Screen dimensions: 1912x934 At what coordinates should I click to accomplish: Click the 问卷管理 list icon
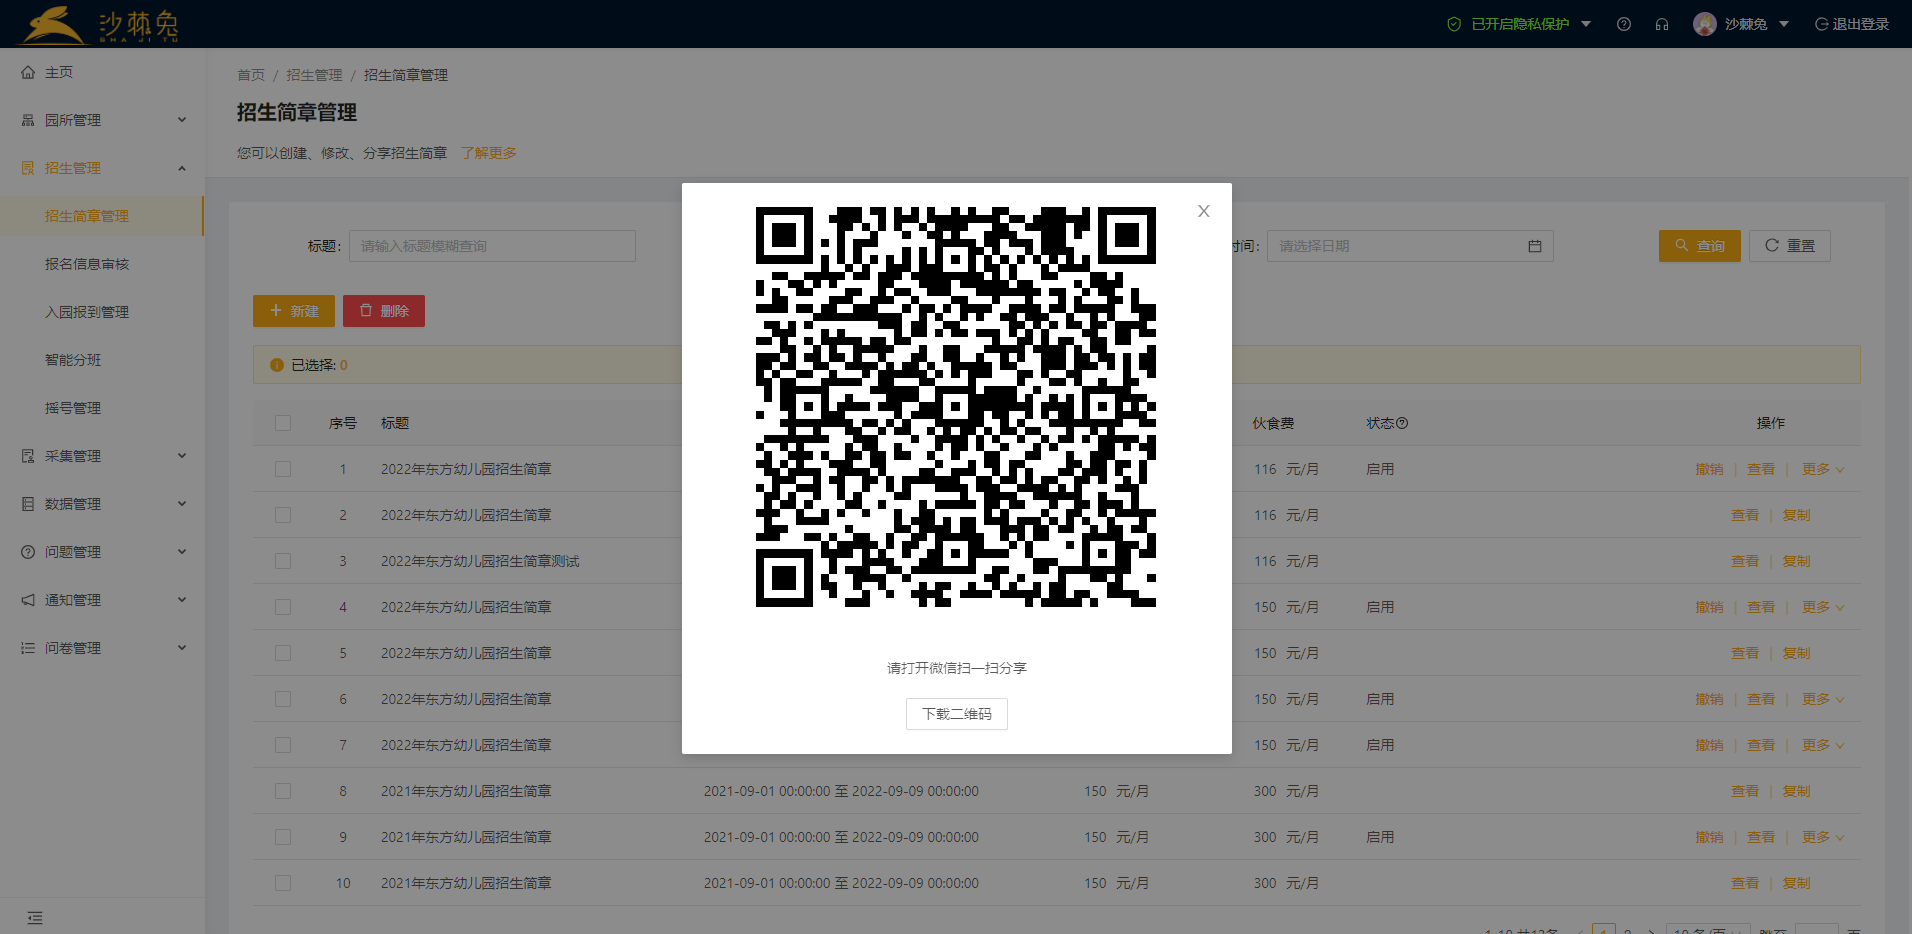pos(28,648)
